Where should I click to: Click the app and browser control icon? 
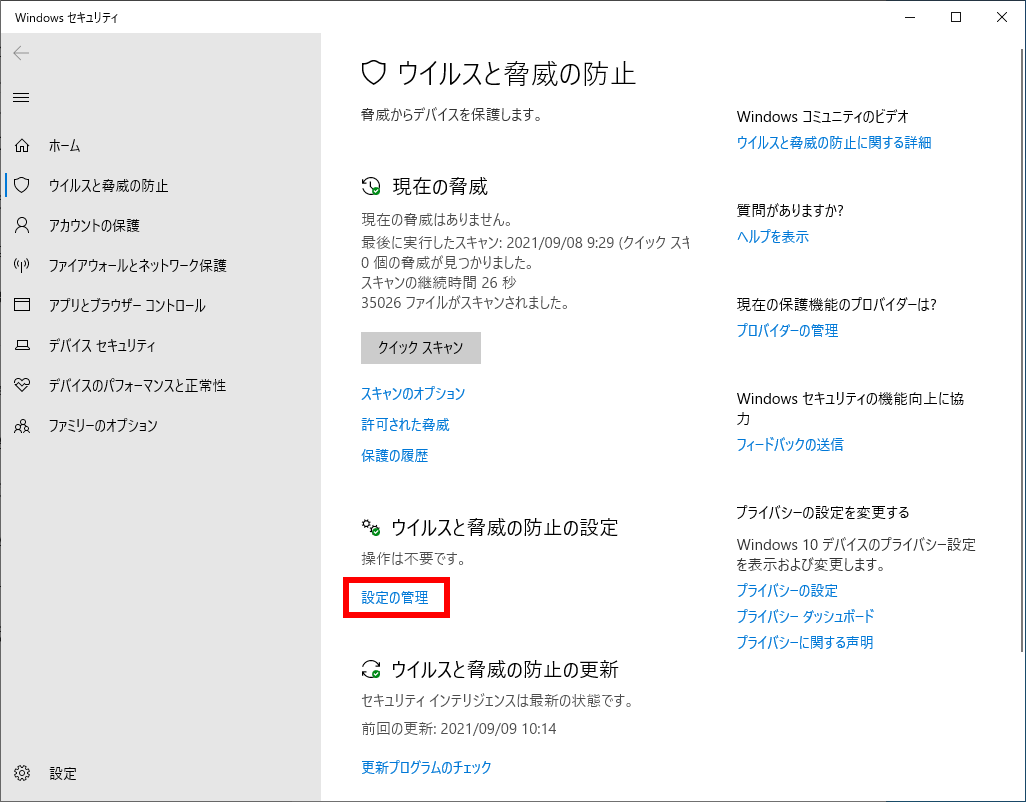pyautogui.click(x=22, y=305)
